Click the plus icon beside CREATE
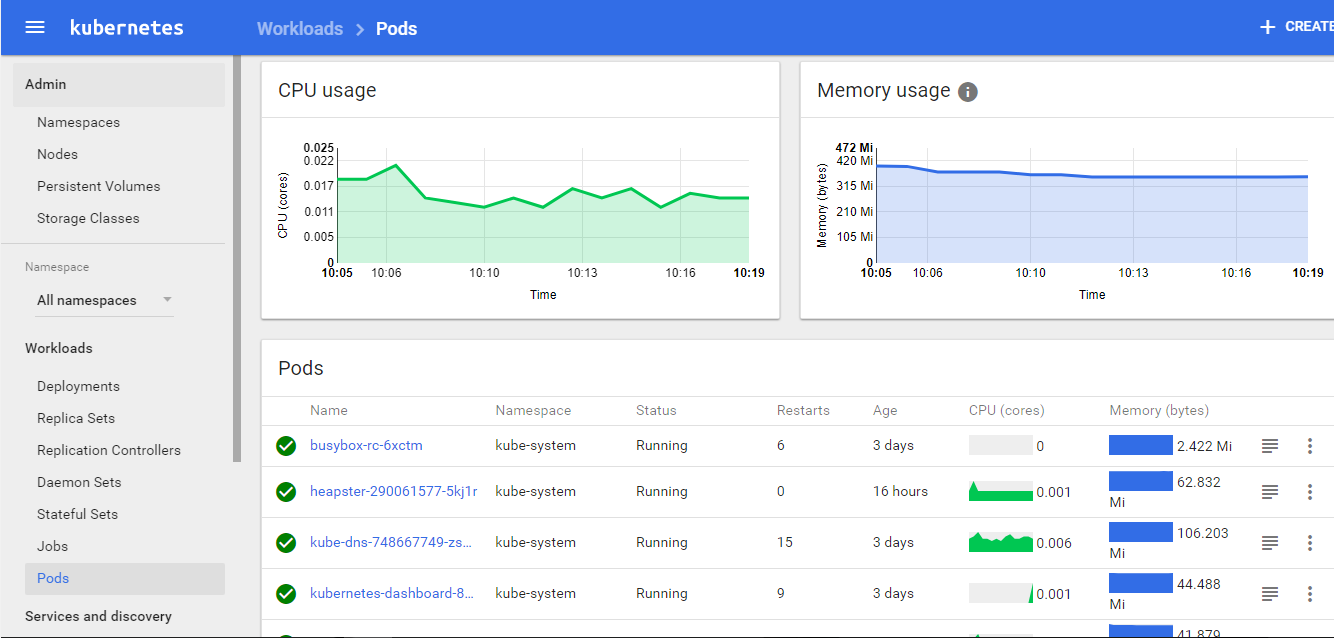The width and height of the screenshot is (1334, 638). point(1267,27)
